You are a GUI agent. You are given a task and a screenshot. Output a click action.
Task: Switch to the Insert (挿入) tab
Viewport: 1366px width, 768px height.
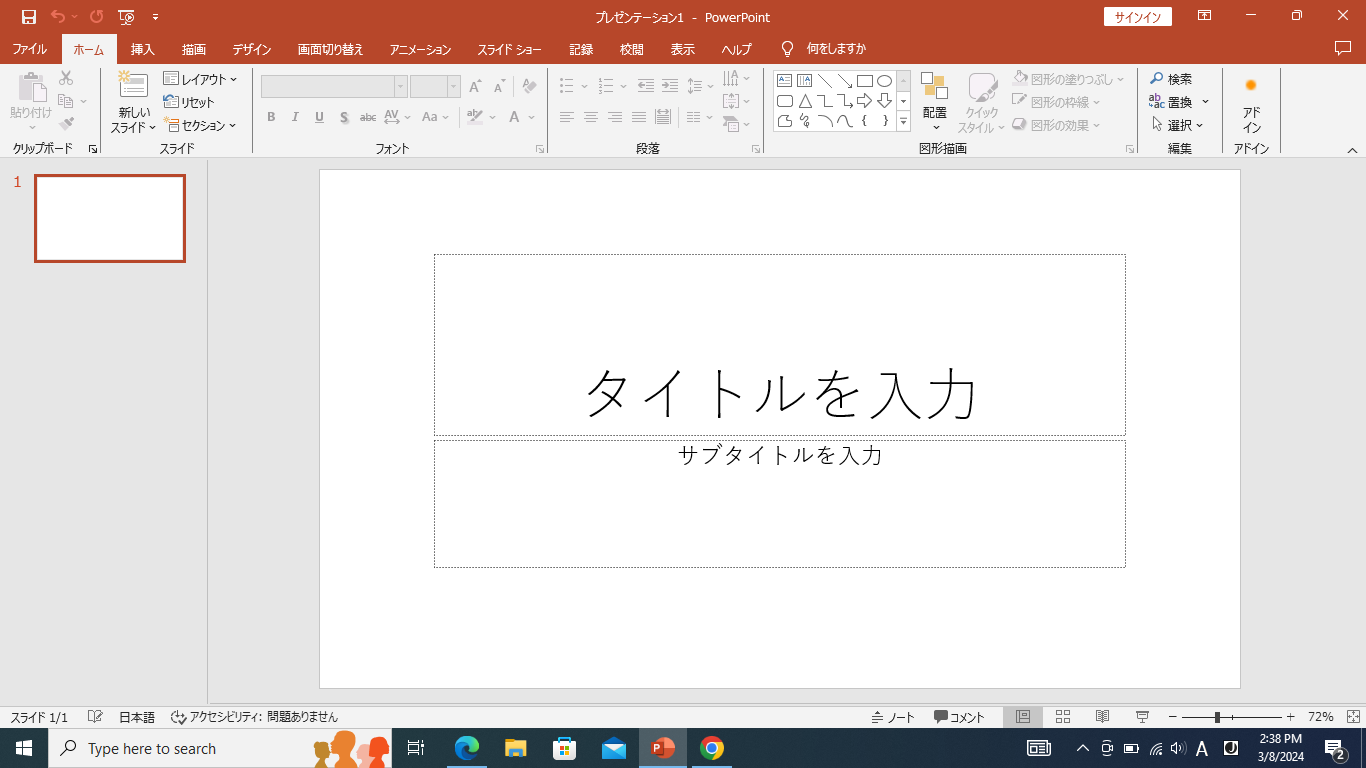(x=143, y=49)
